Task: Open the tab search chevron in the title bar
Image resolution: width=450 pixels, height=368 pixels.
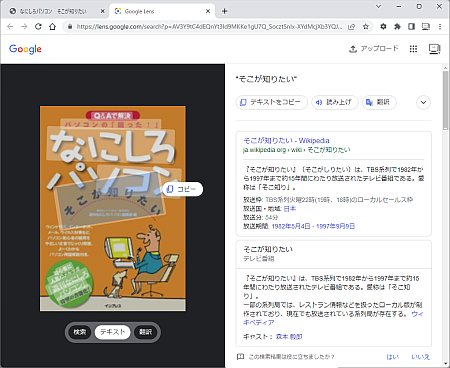Action: pyautogui.click(x=378, y=6)
